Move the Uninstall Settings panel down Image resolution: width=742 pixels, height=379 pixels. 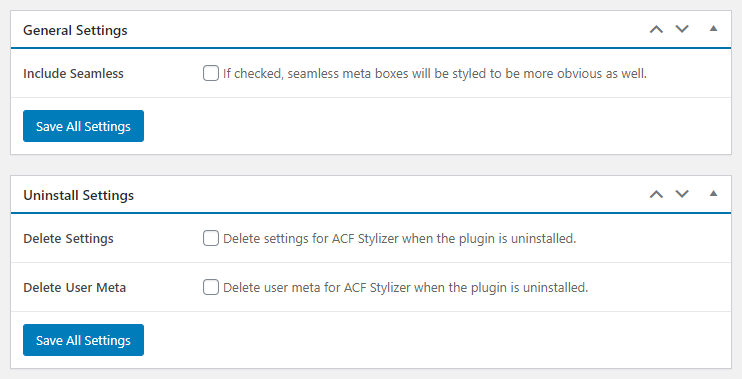(x=682, y=194)
